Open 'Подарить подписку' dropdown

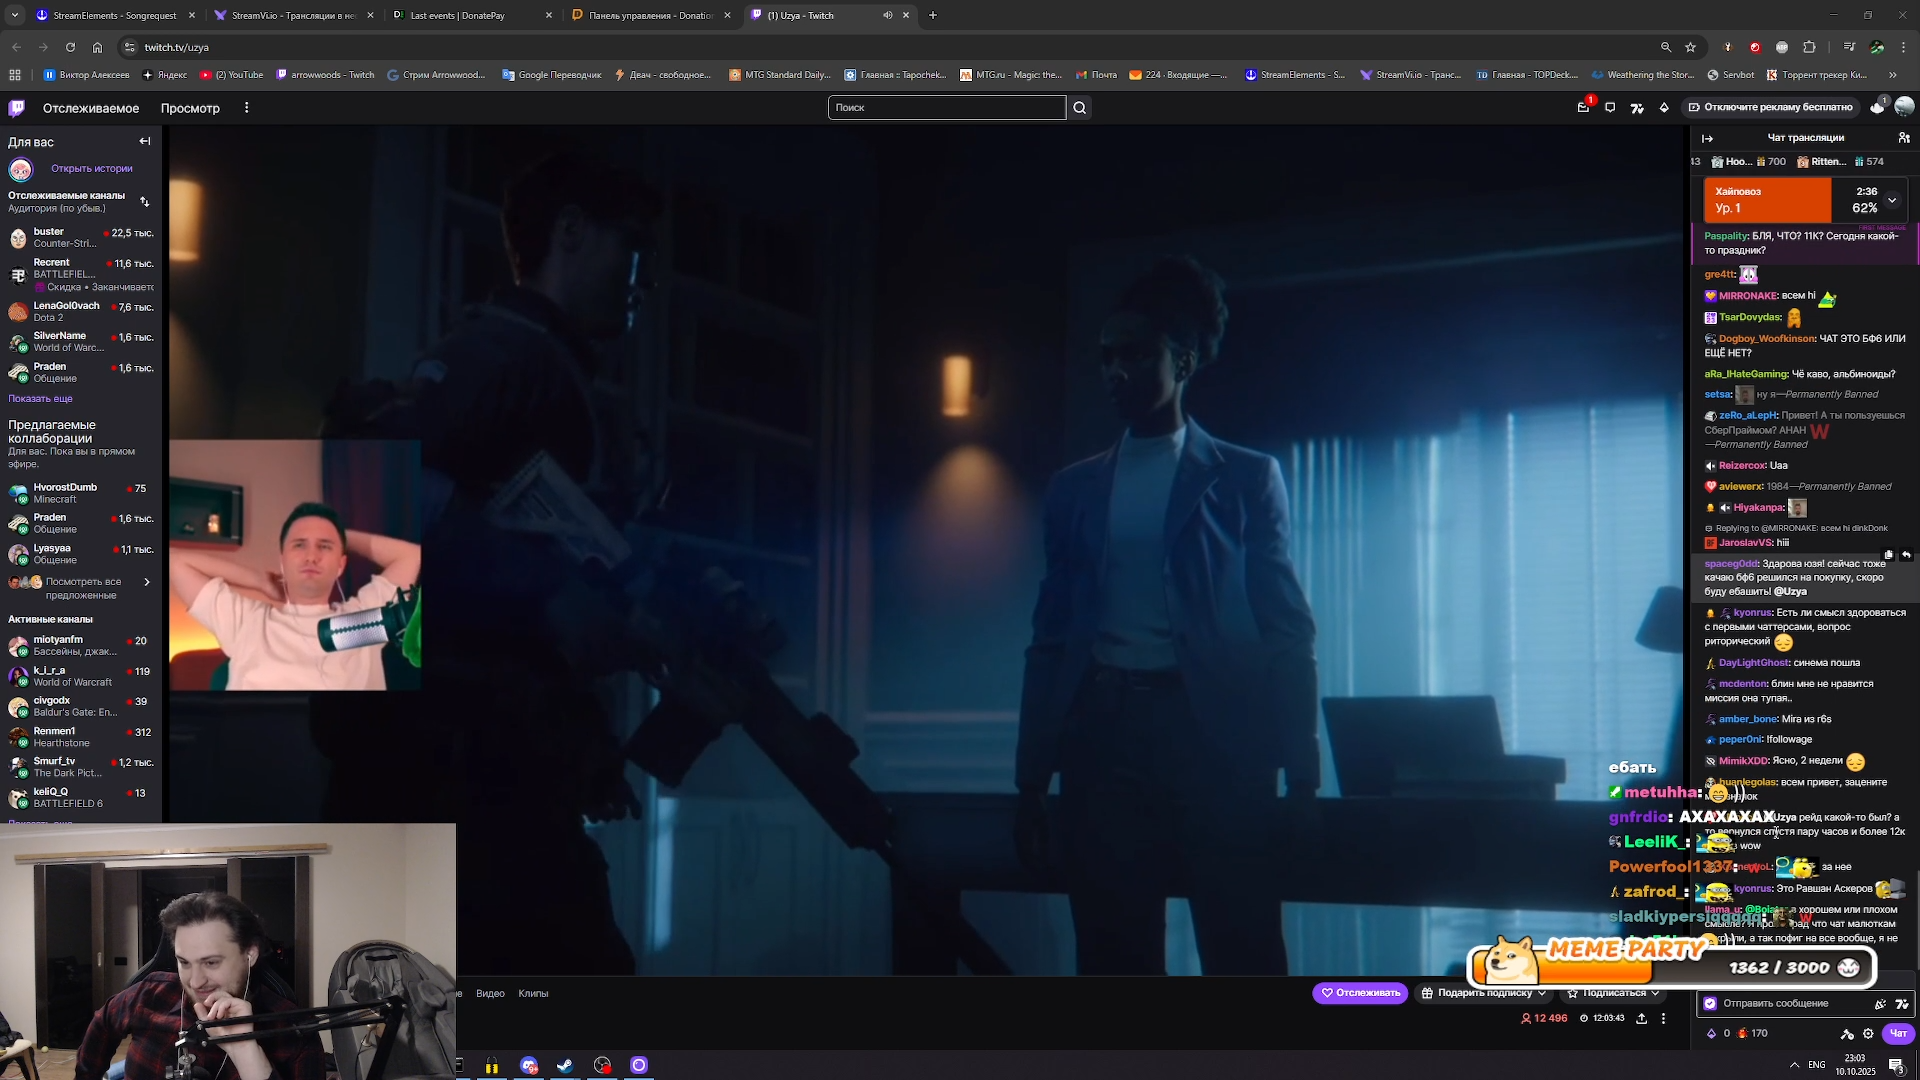1484,993
